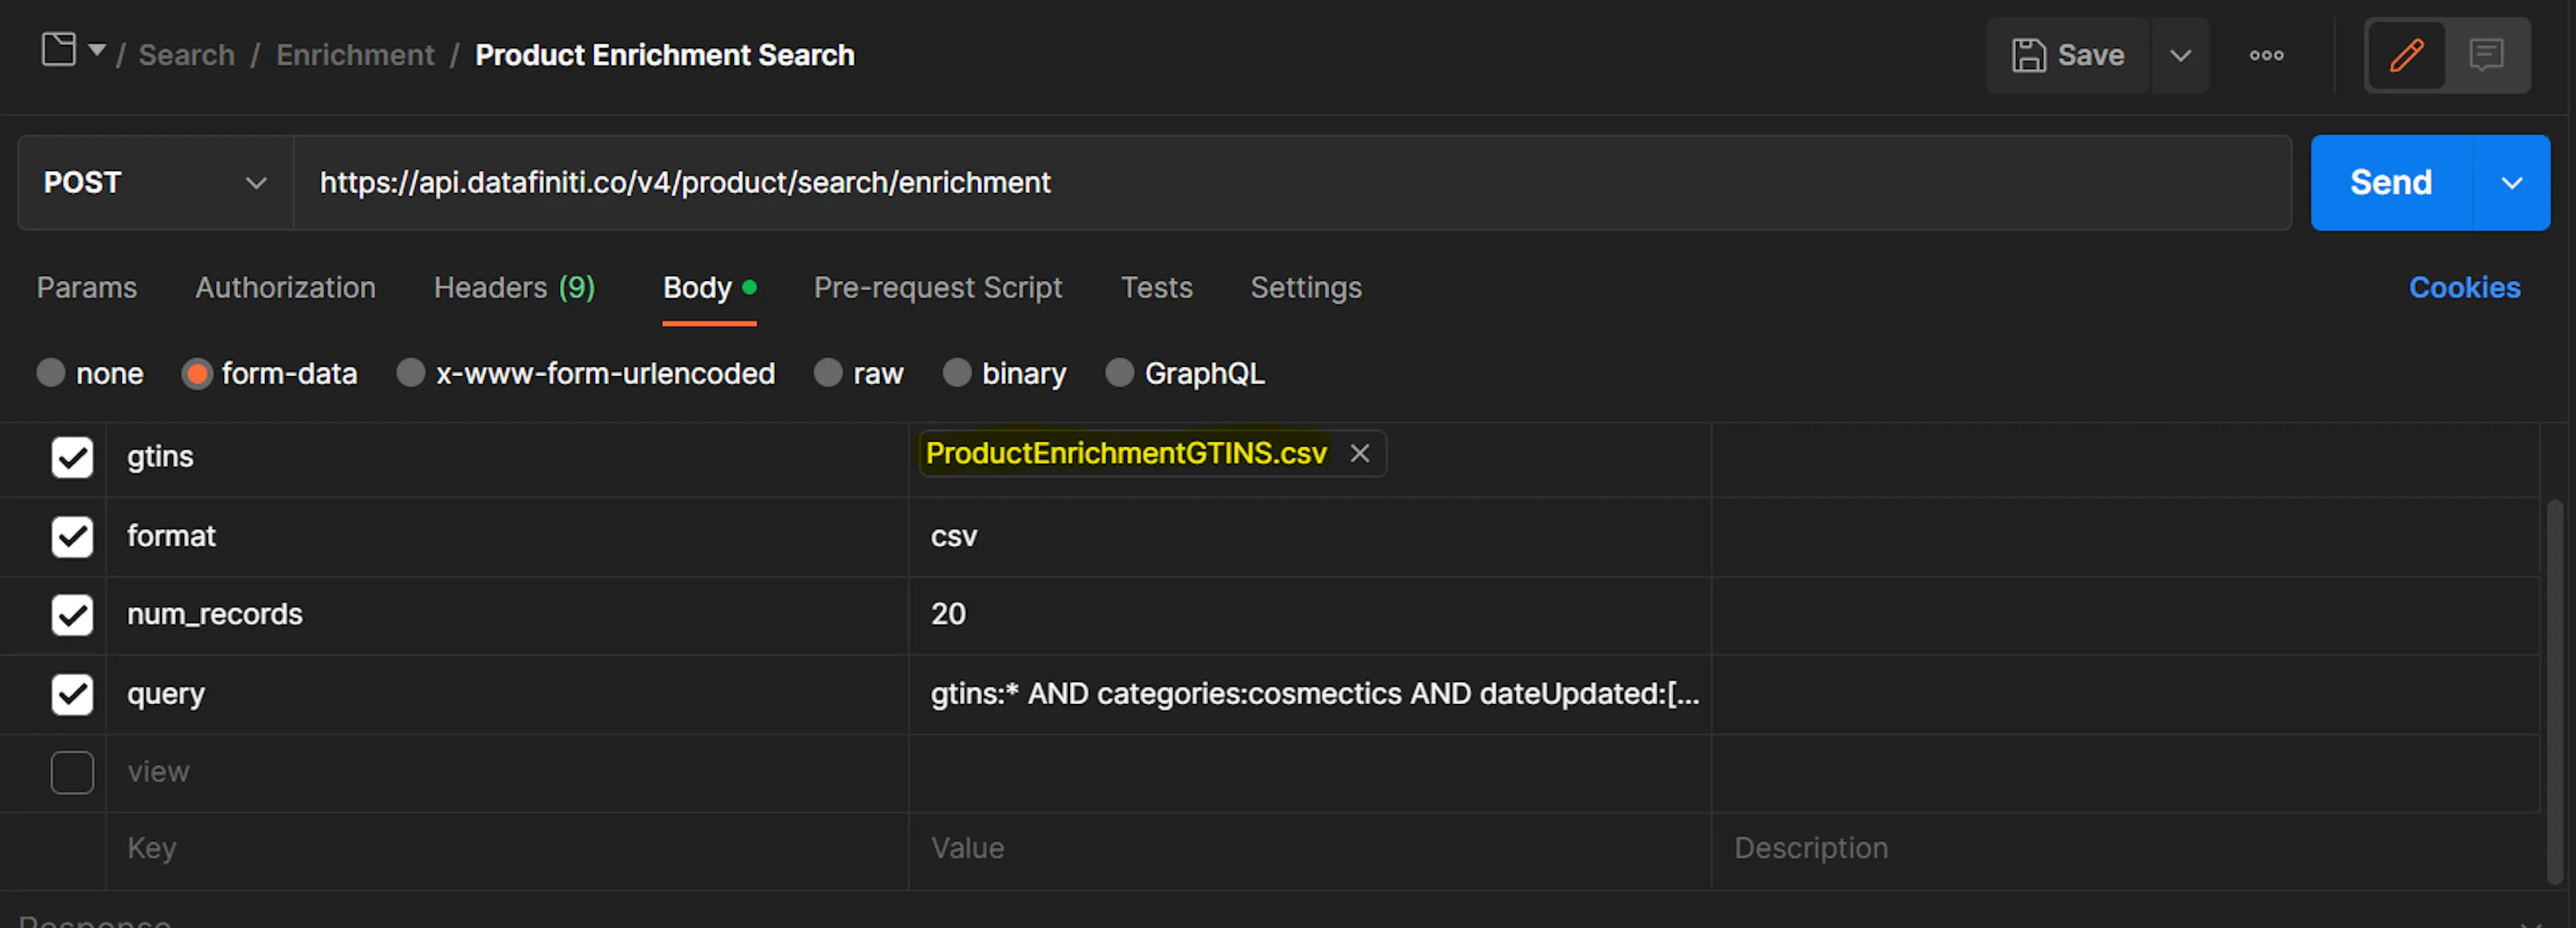2576x928 pixels.
Task: Disable the format parameter checkbox
Action: 71,536
